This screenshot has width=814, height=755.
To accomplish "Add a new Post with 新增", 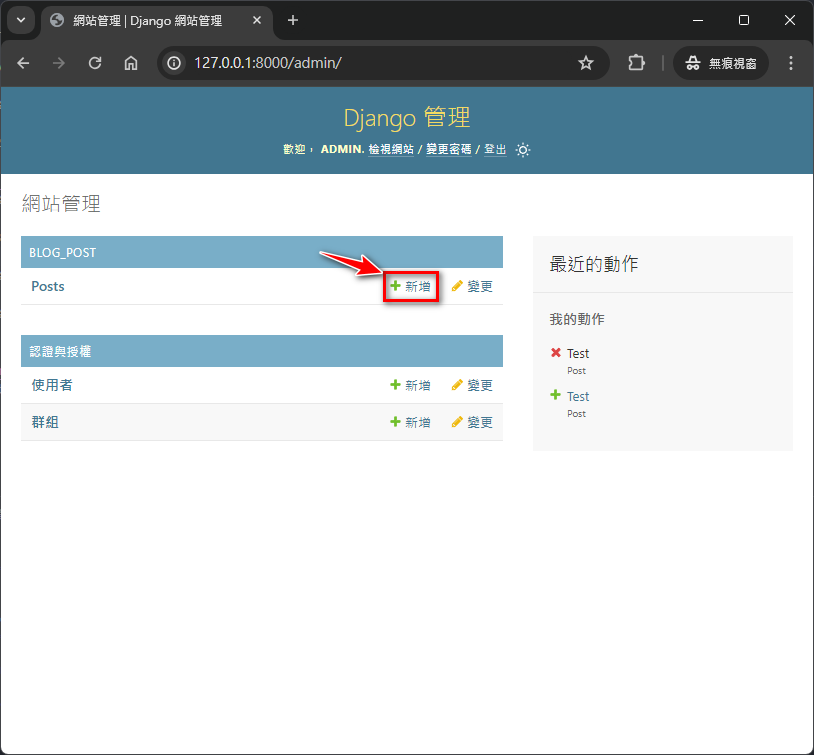I will pos(411,286).
